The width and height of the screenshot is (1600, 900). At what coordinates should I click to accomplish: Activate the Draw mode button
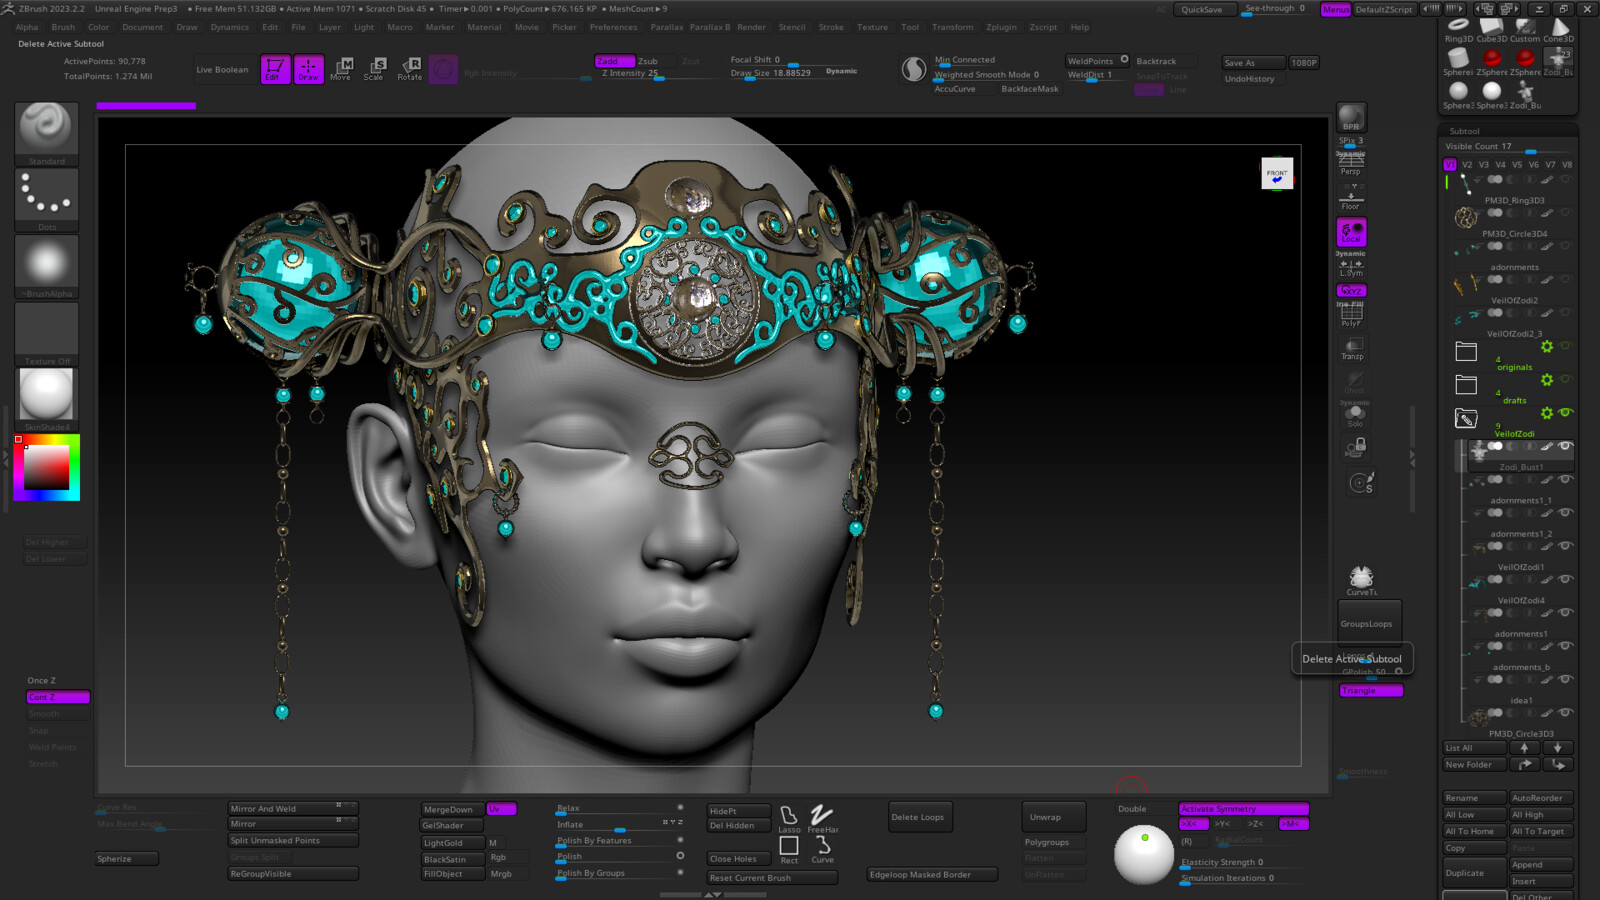click(308, 69)
